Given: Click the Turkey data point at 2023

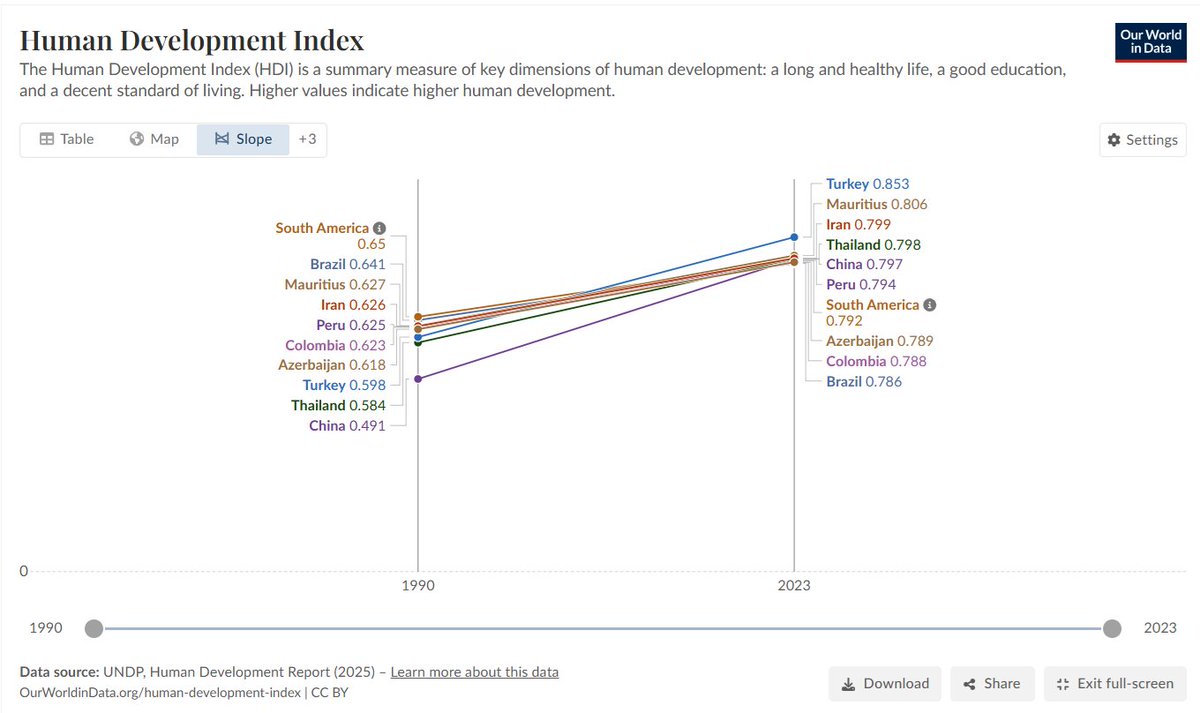Looking at the screenshot, I should point(794,237).
